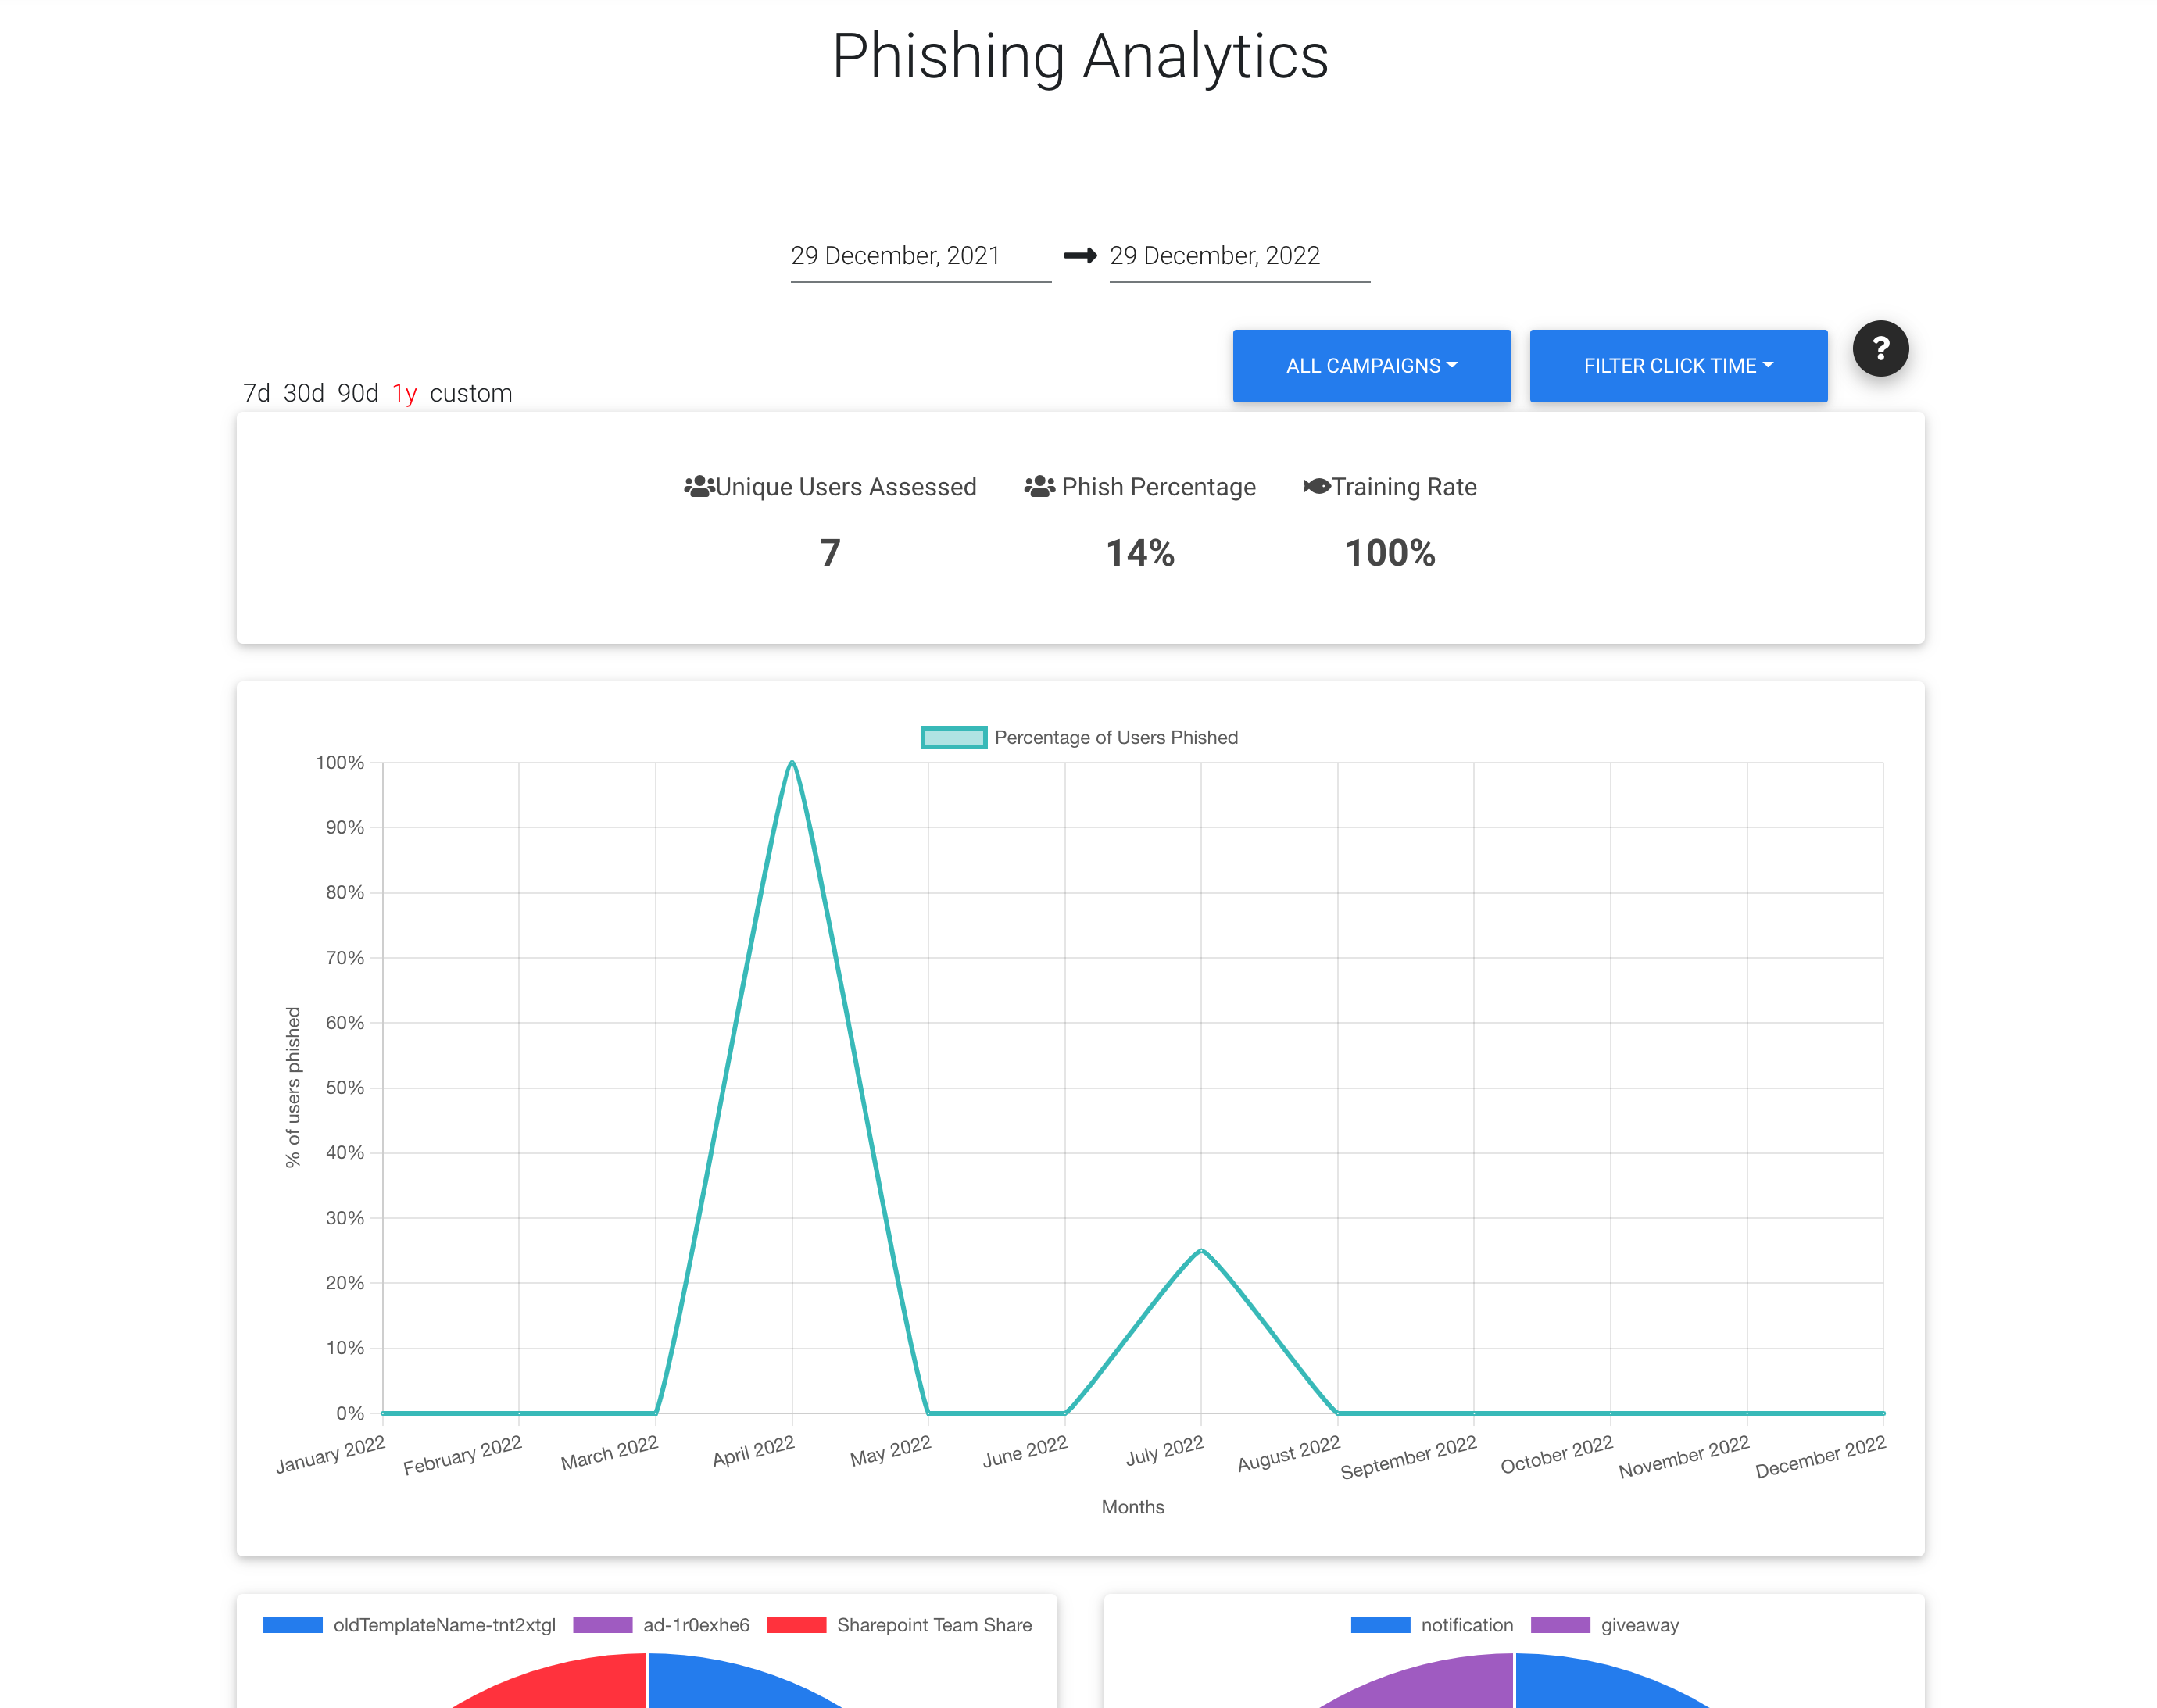The height and width of the screenshot is (1708, 2157).
Task: Choose the 90d range option
Action: (357, 393)
